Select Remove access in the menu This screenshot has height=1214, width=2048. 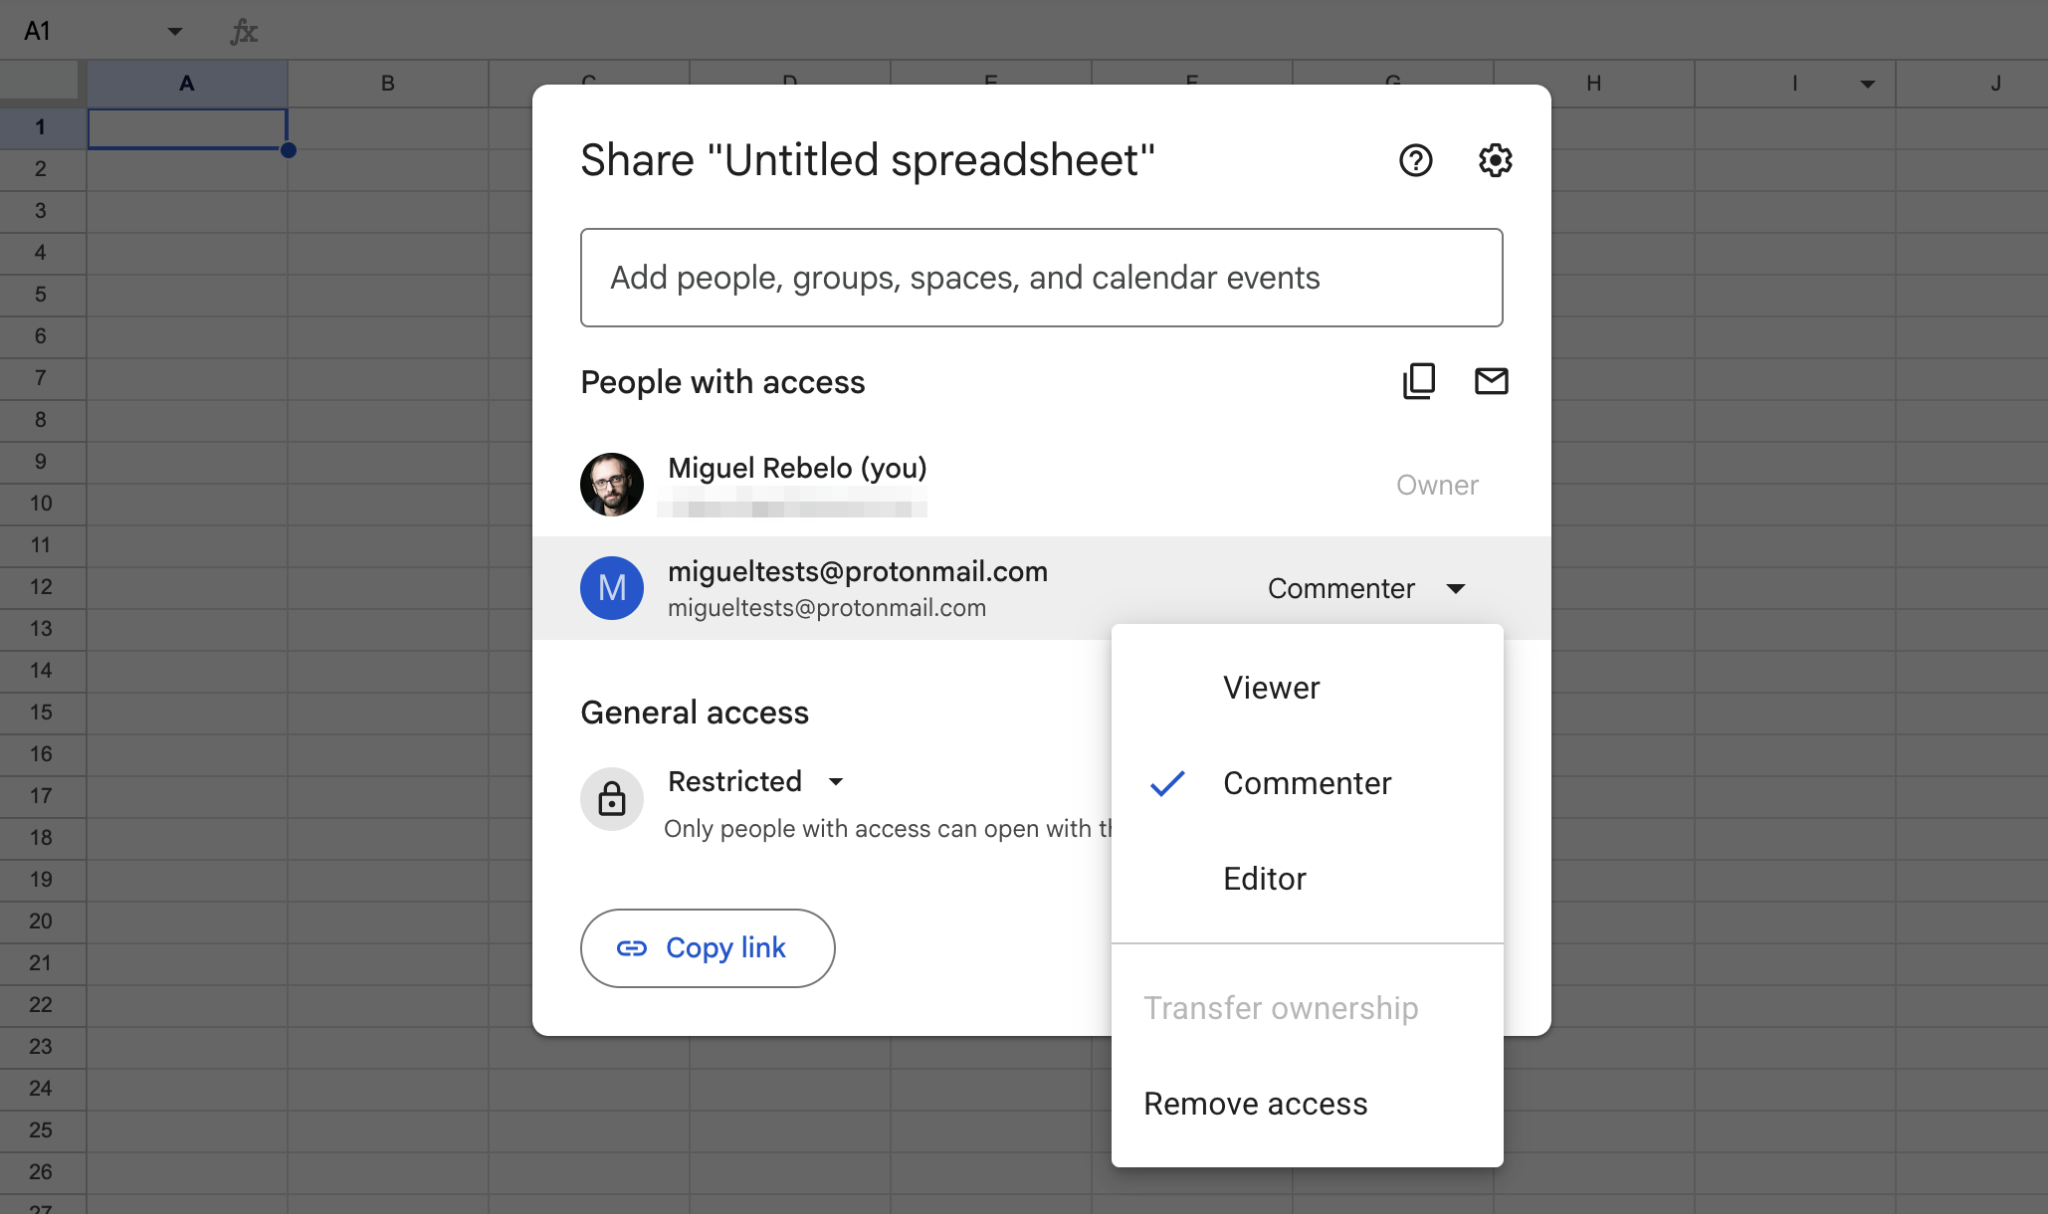click(x=1307, y=1104)
